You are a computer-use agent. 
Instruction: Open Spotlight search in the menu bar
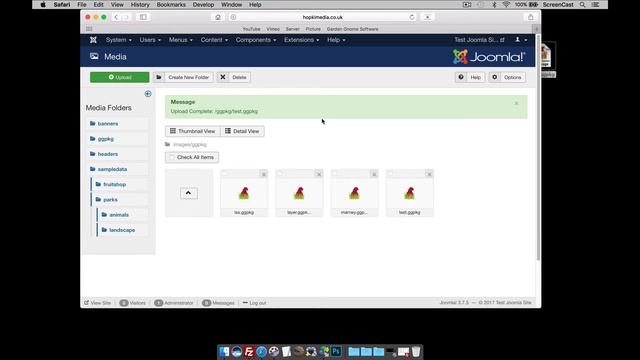pos(582,5)
